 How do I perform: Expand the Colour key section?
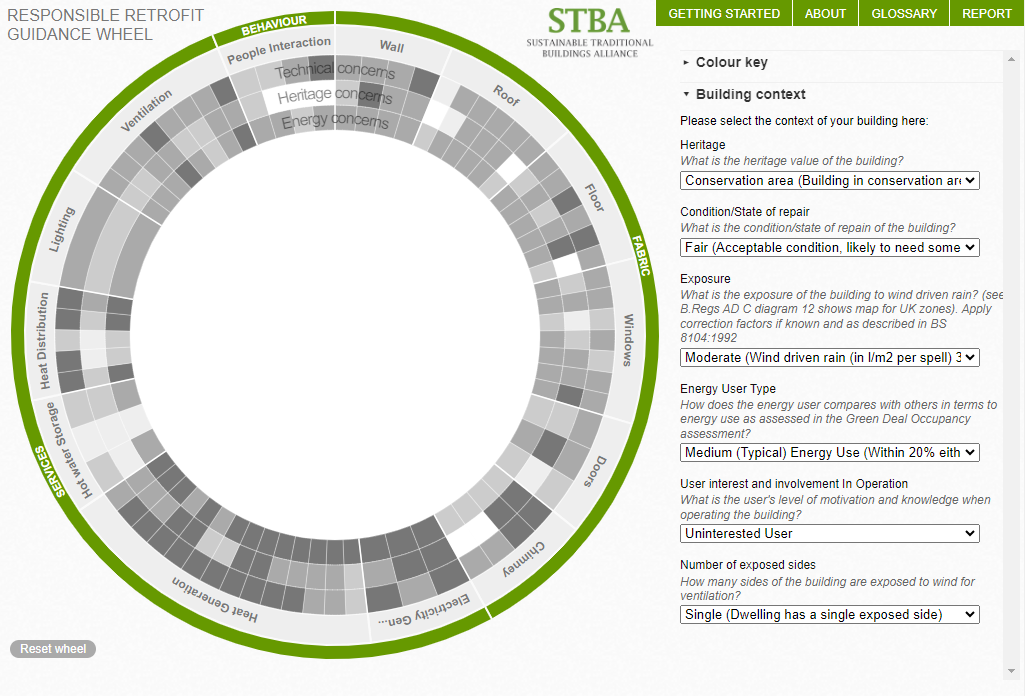731,62
